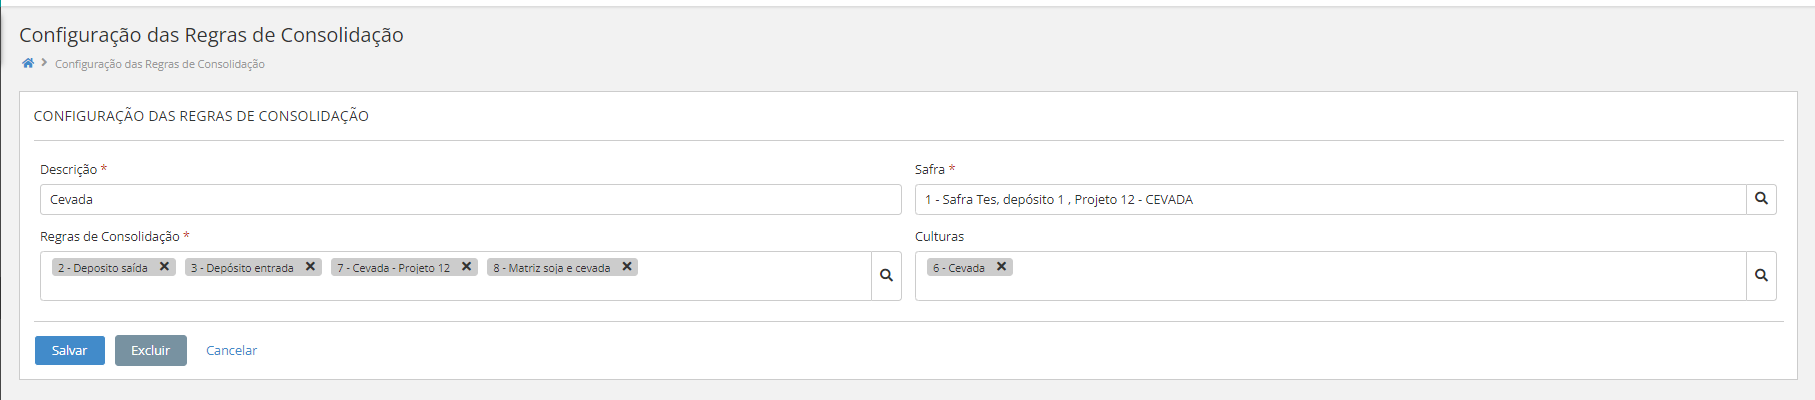
Task: Click the Cancelar link
Action: click(231, 351)
